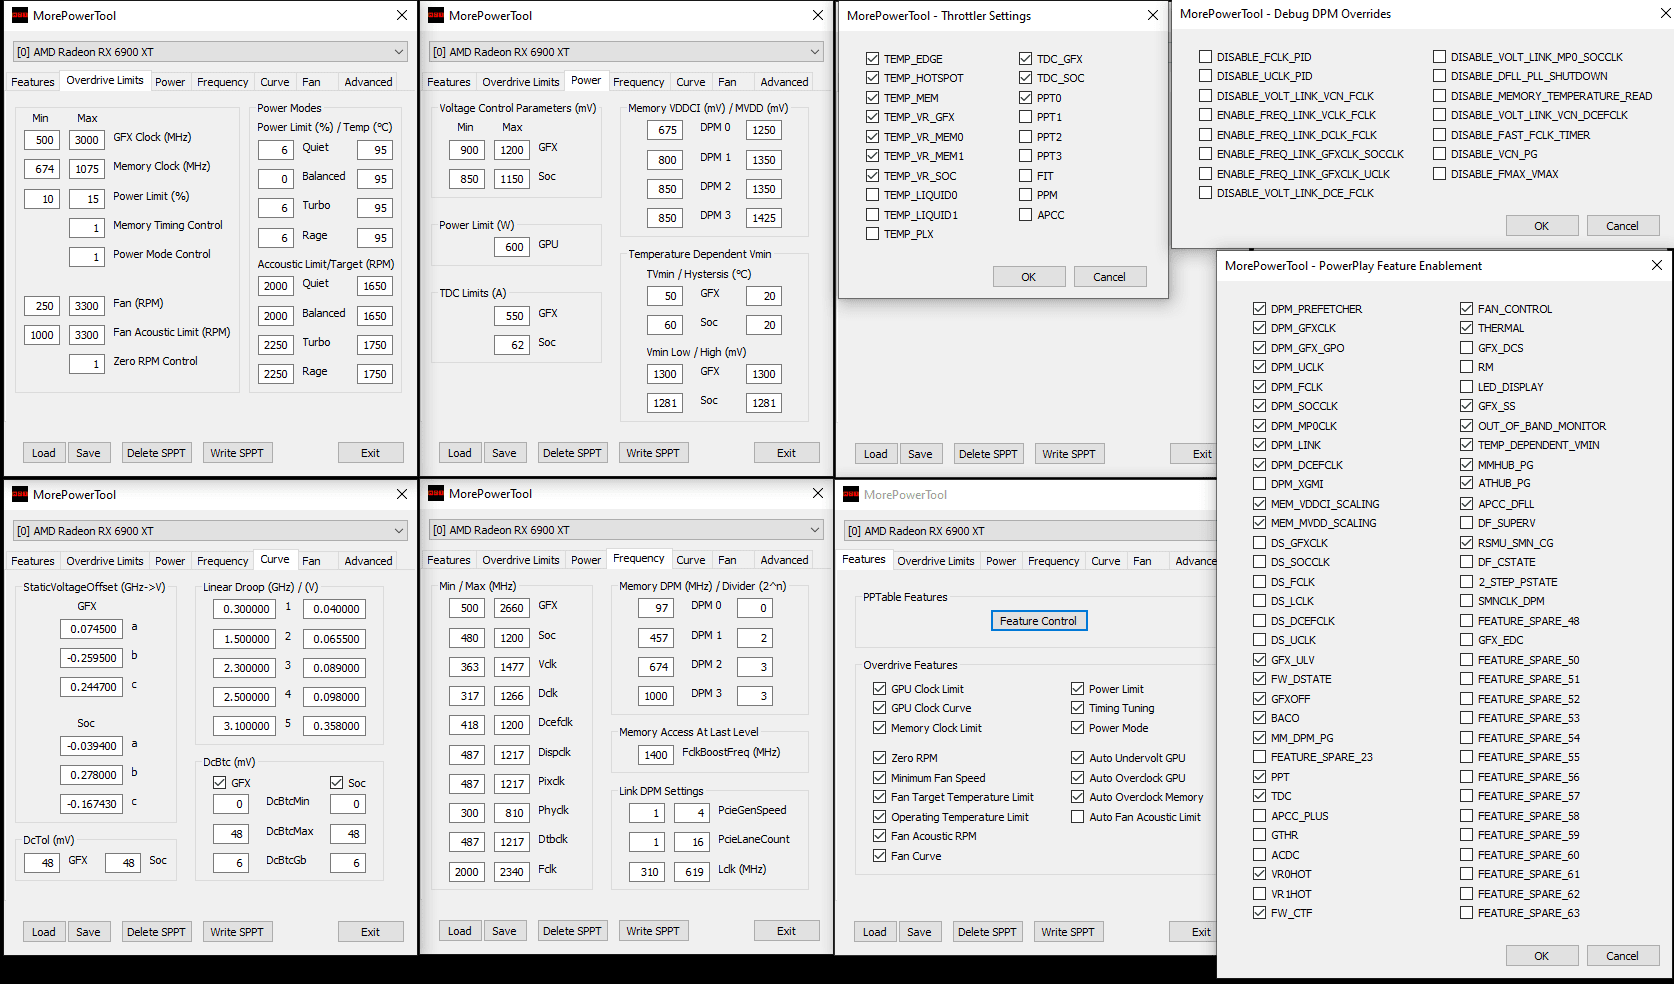
Task: Click Memory Clock max field showing 1075
Action: point(87,169)
